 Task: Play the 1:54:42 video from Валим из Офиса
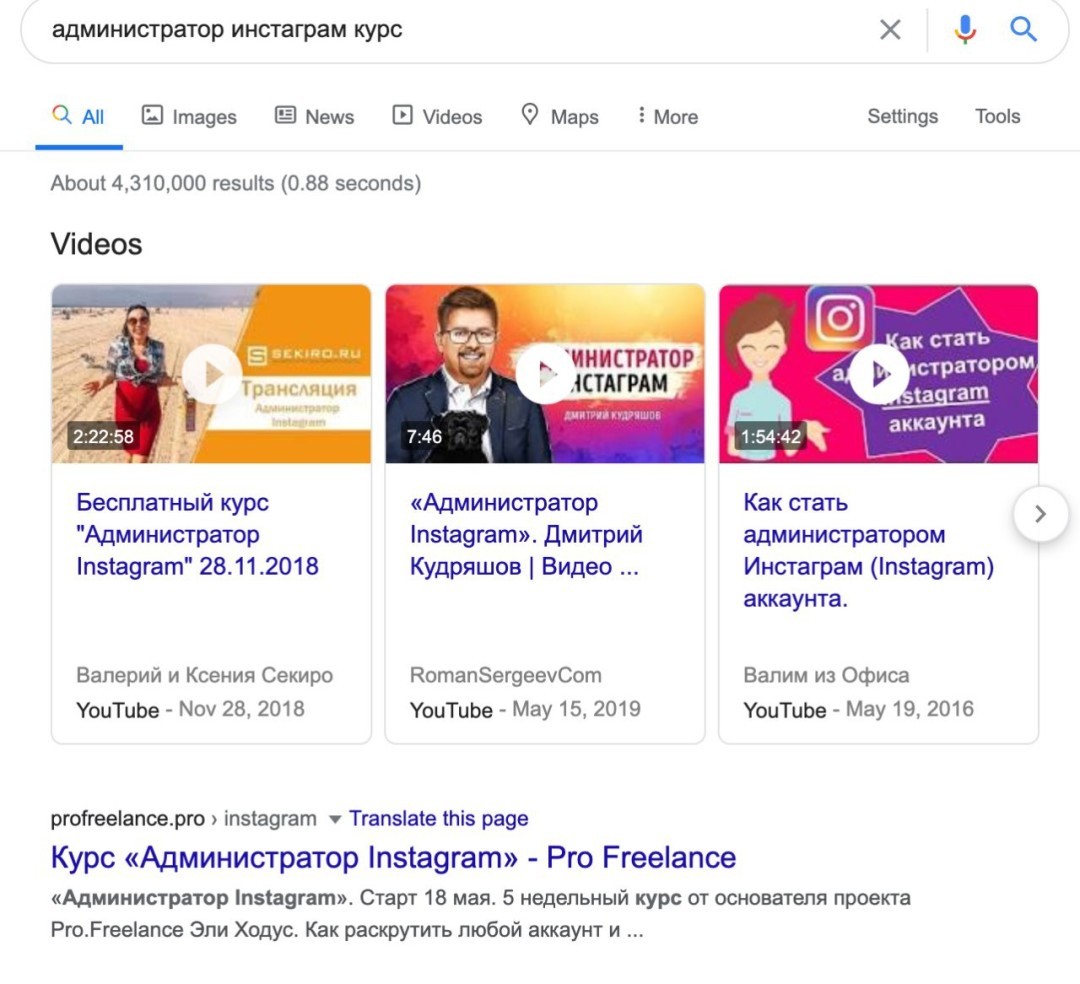[878, 373]
